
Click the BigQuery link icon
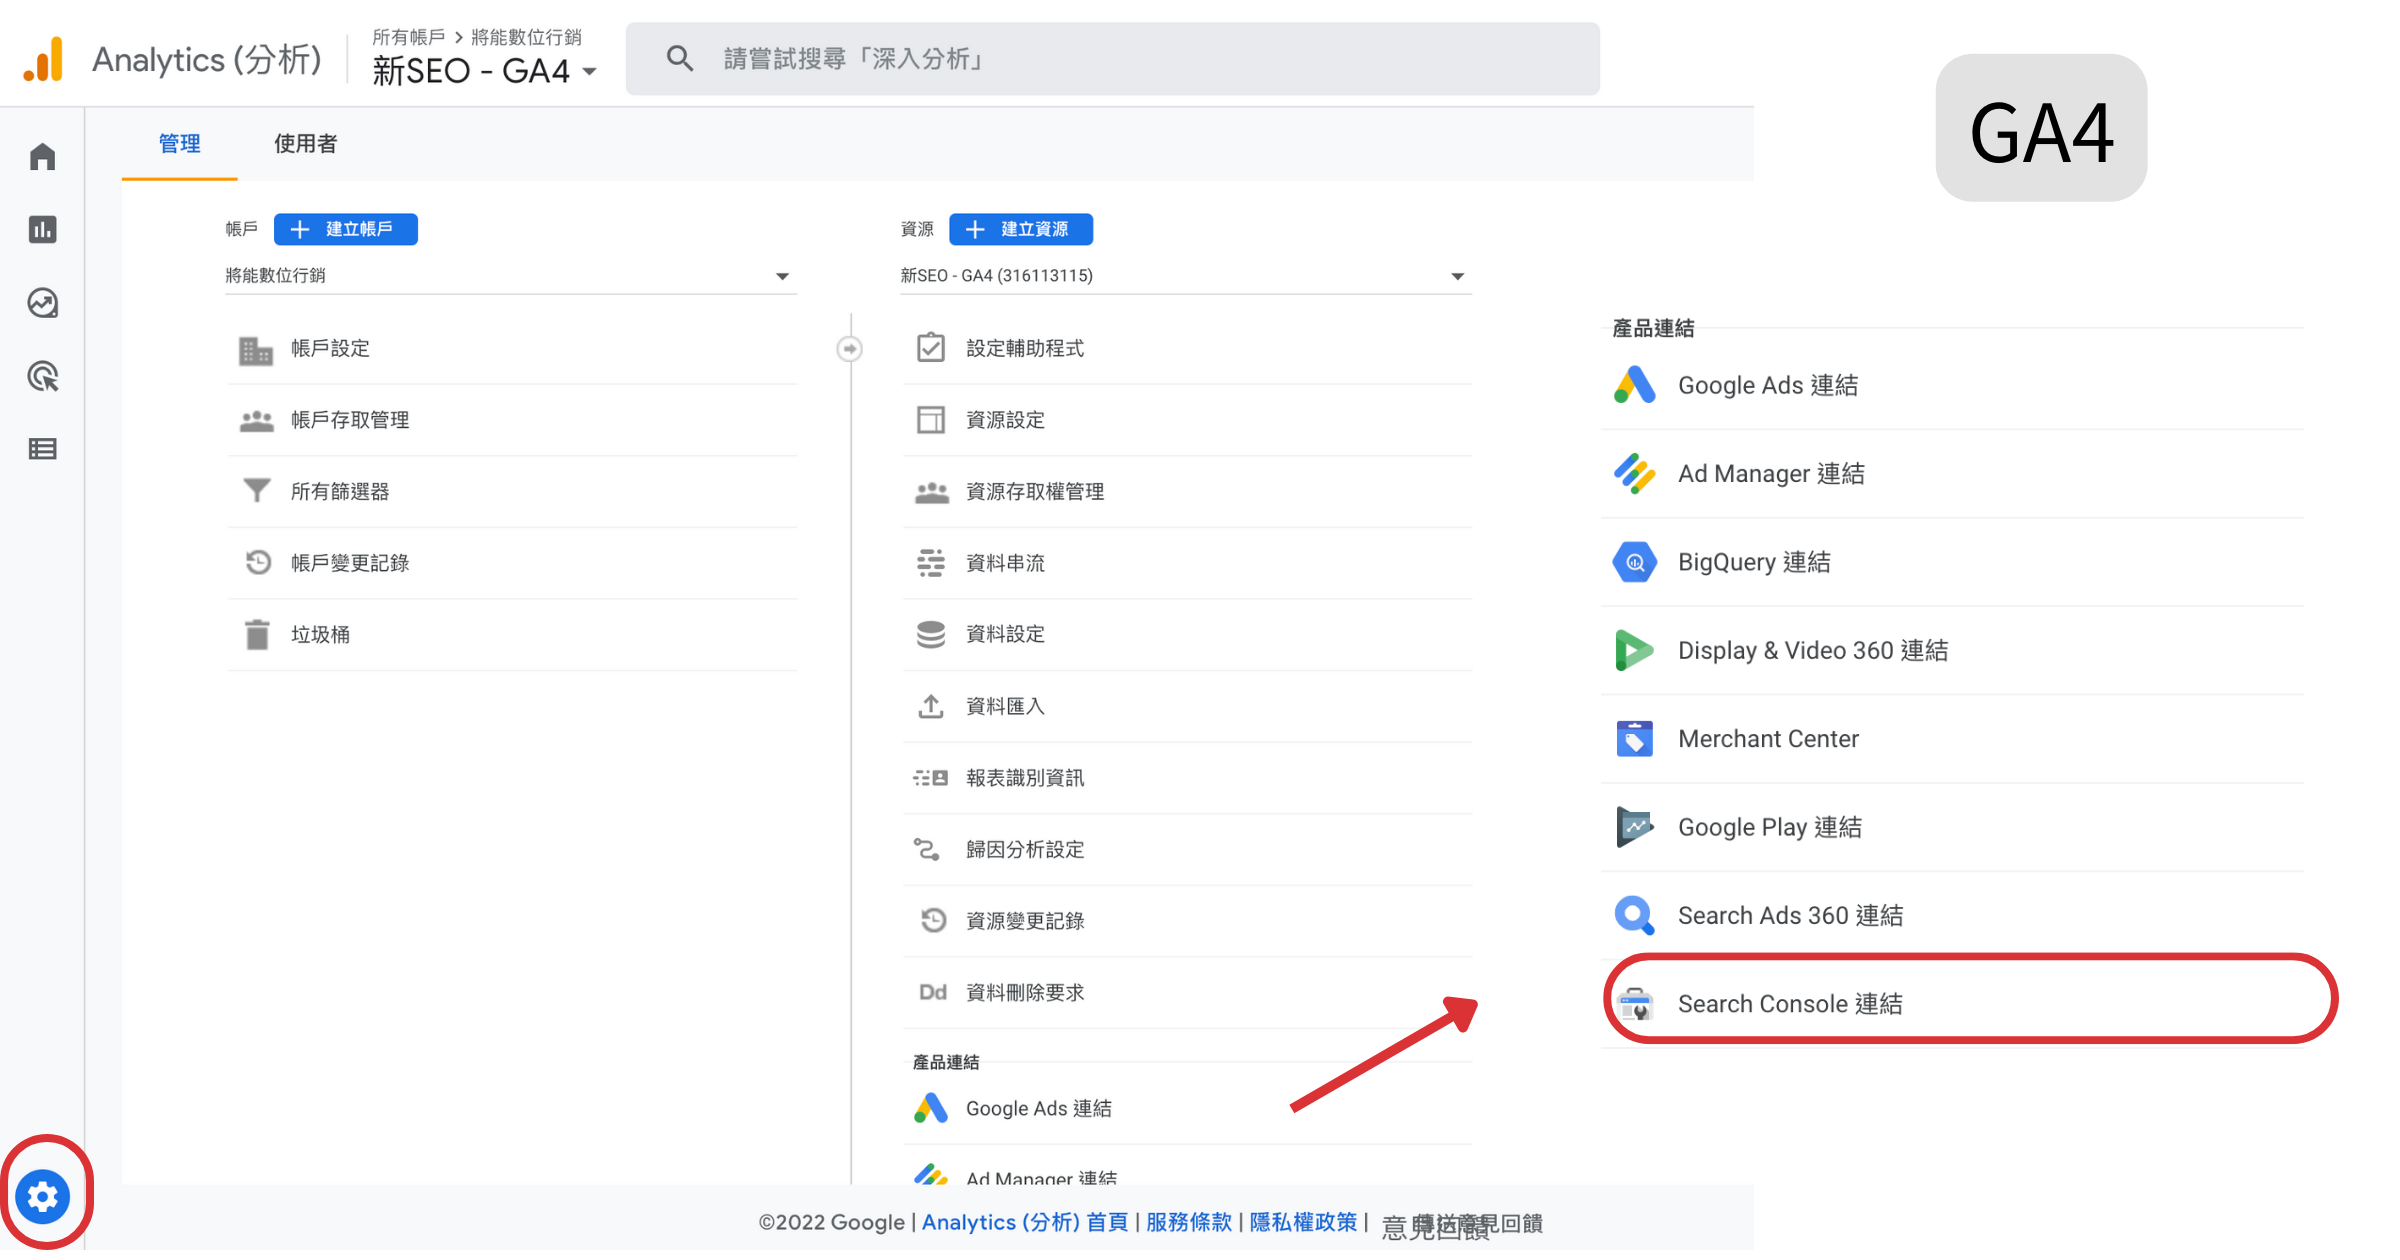point(1634,562)
